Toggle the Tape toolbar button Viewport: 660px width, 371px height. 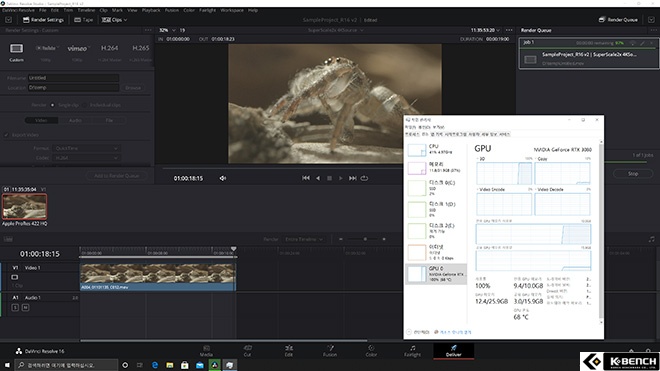tap(83, 20)
